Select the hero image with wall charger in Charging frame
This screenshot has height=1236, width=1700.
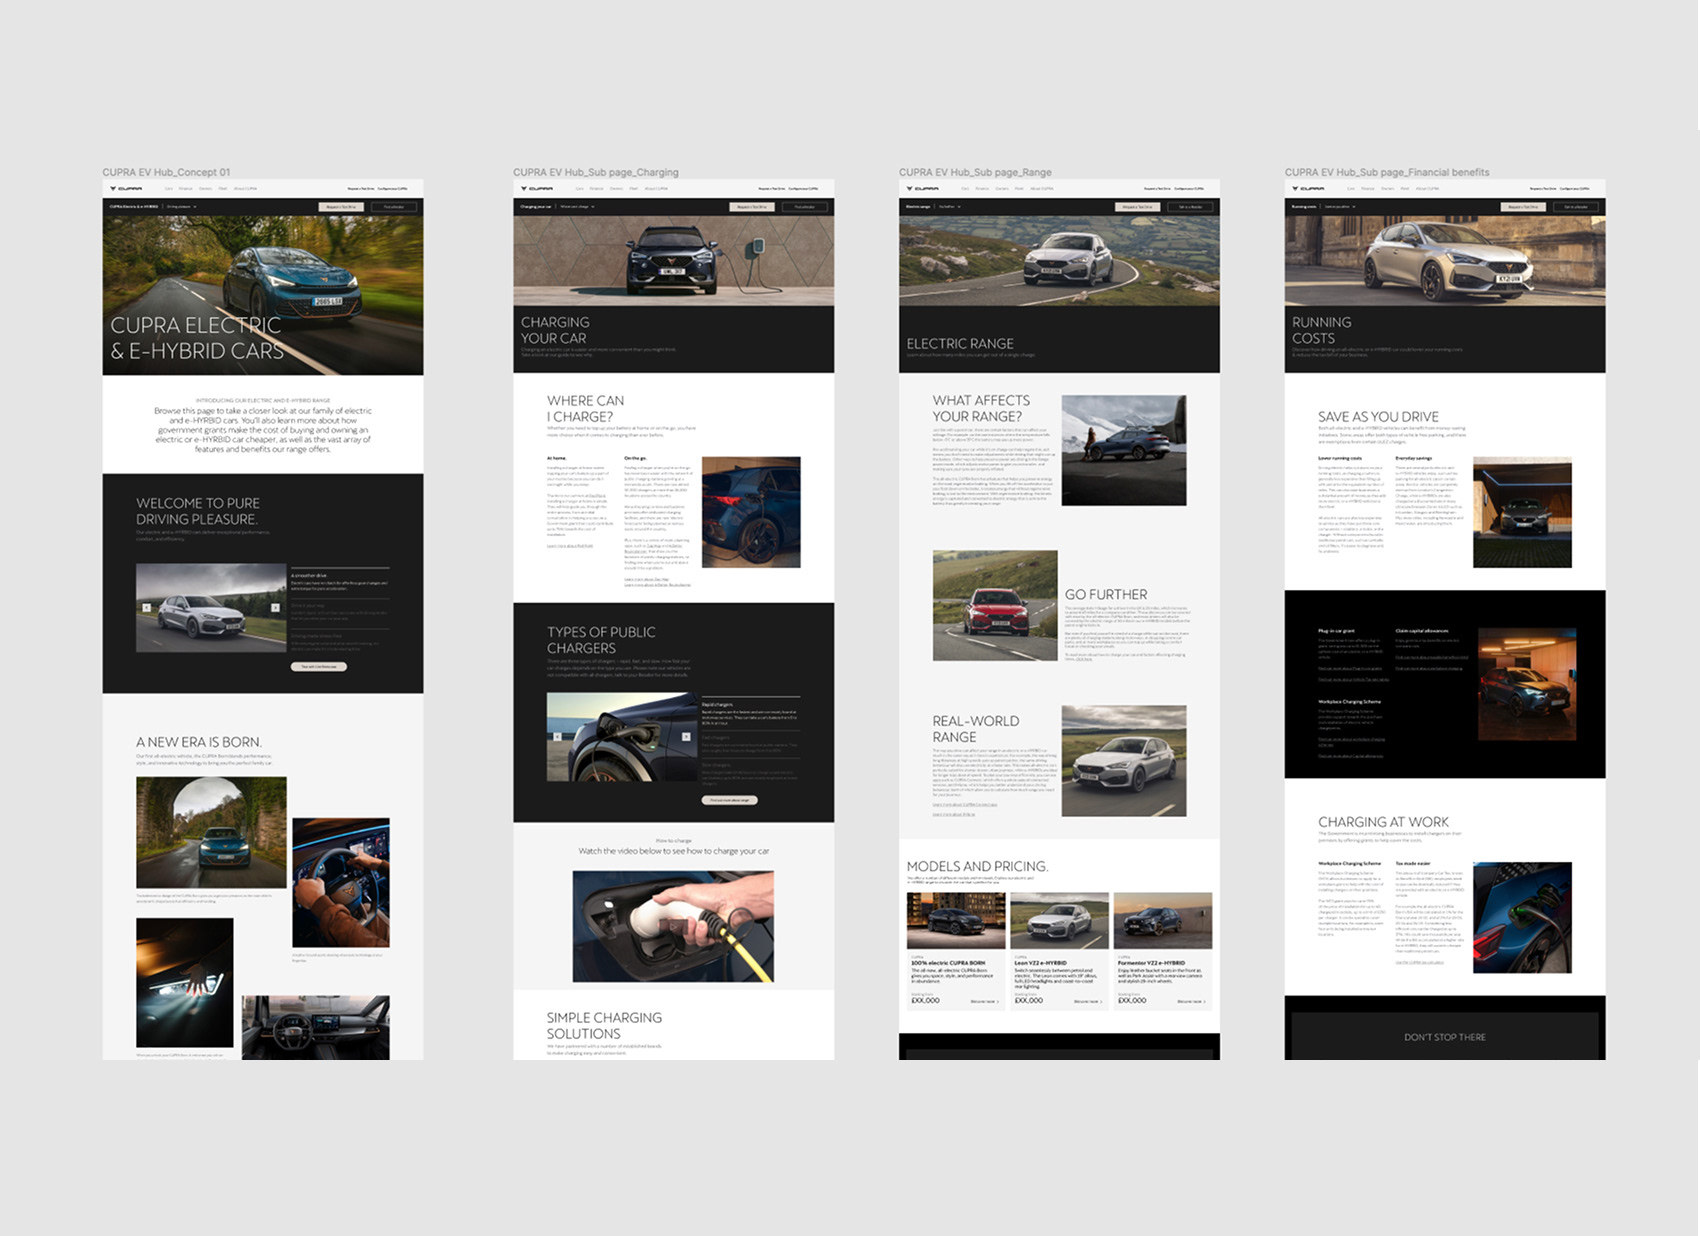tap(674, 261)
